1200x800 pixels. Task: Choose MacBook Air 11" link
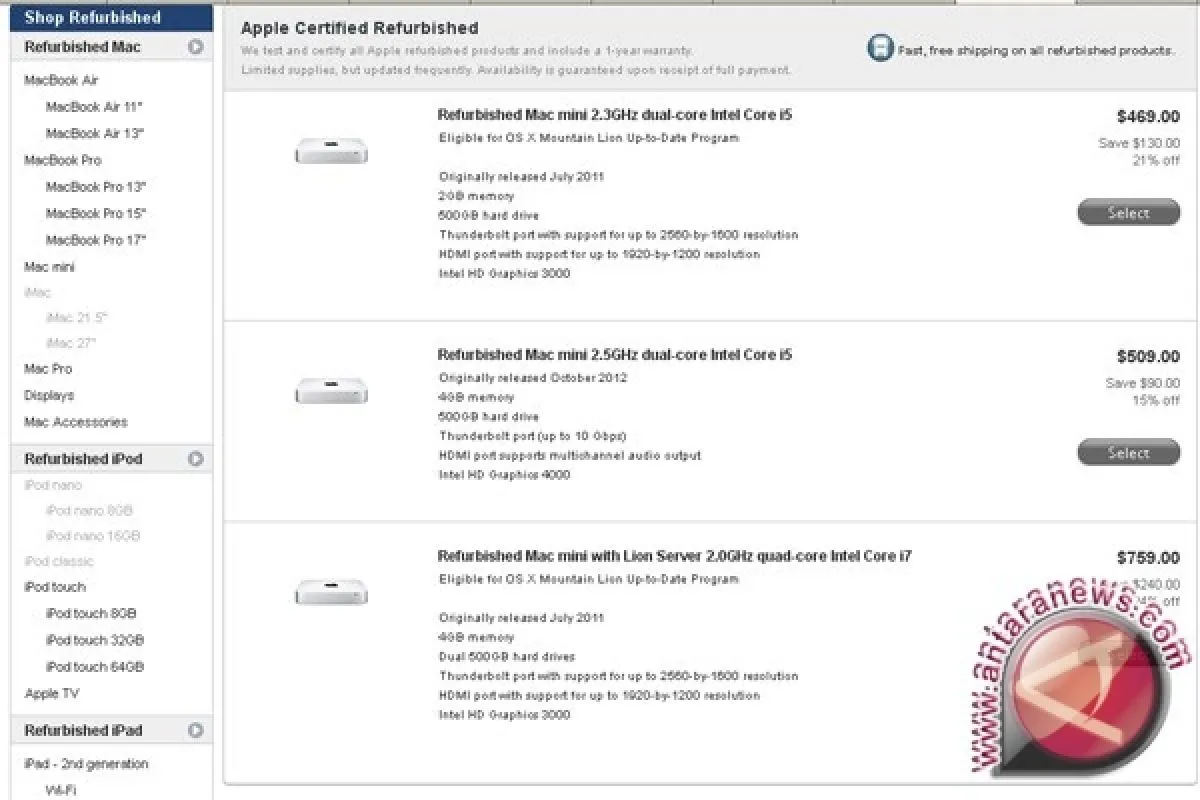(95, 107)
